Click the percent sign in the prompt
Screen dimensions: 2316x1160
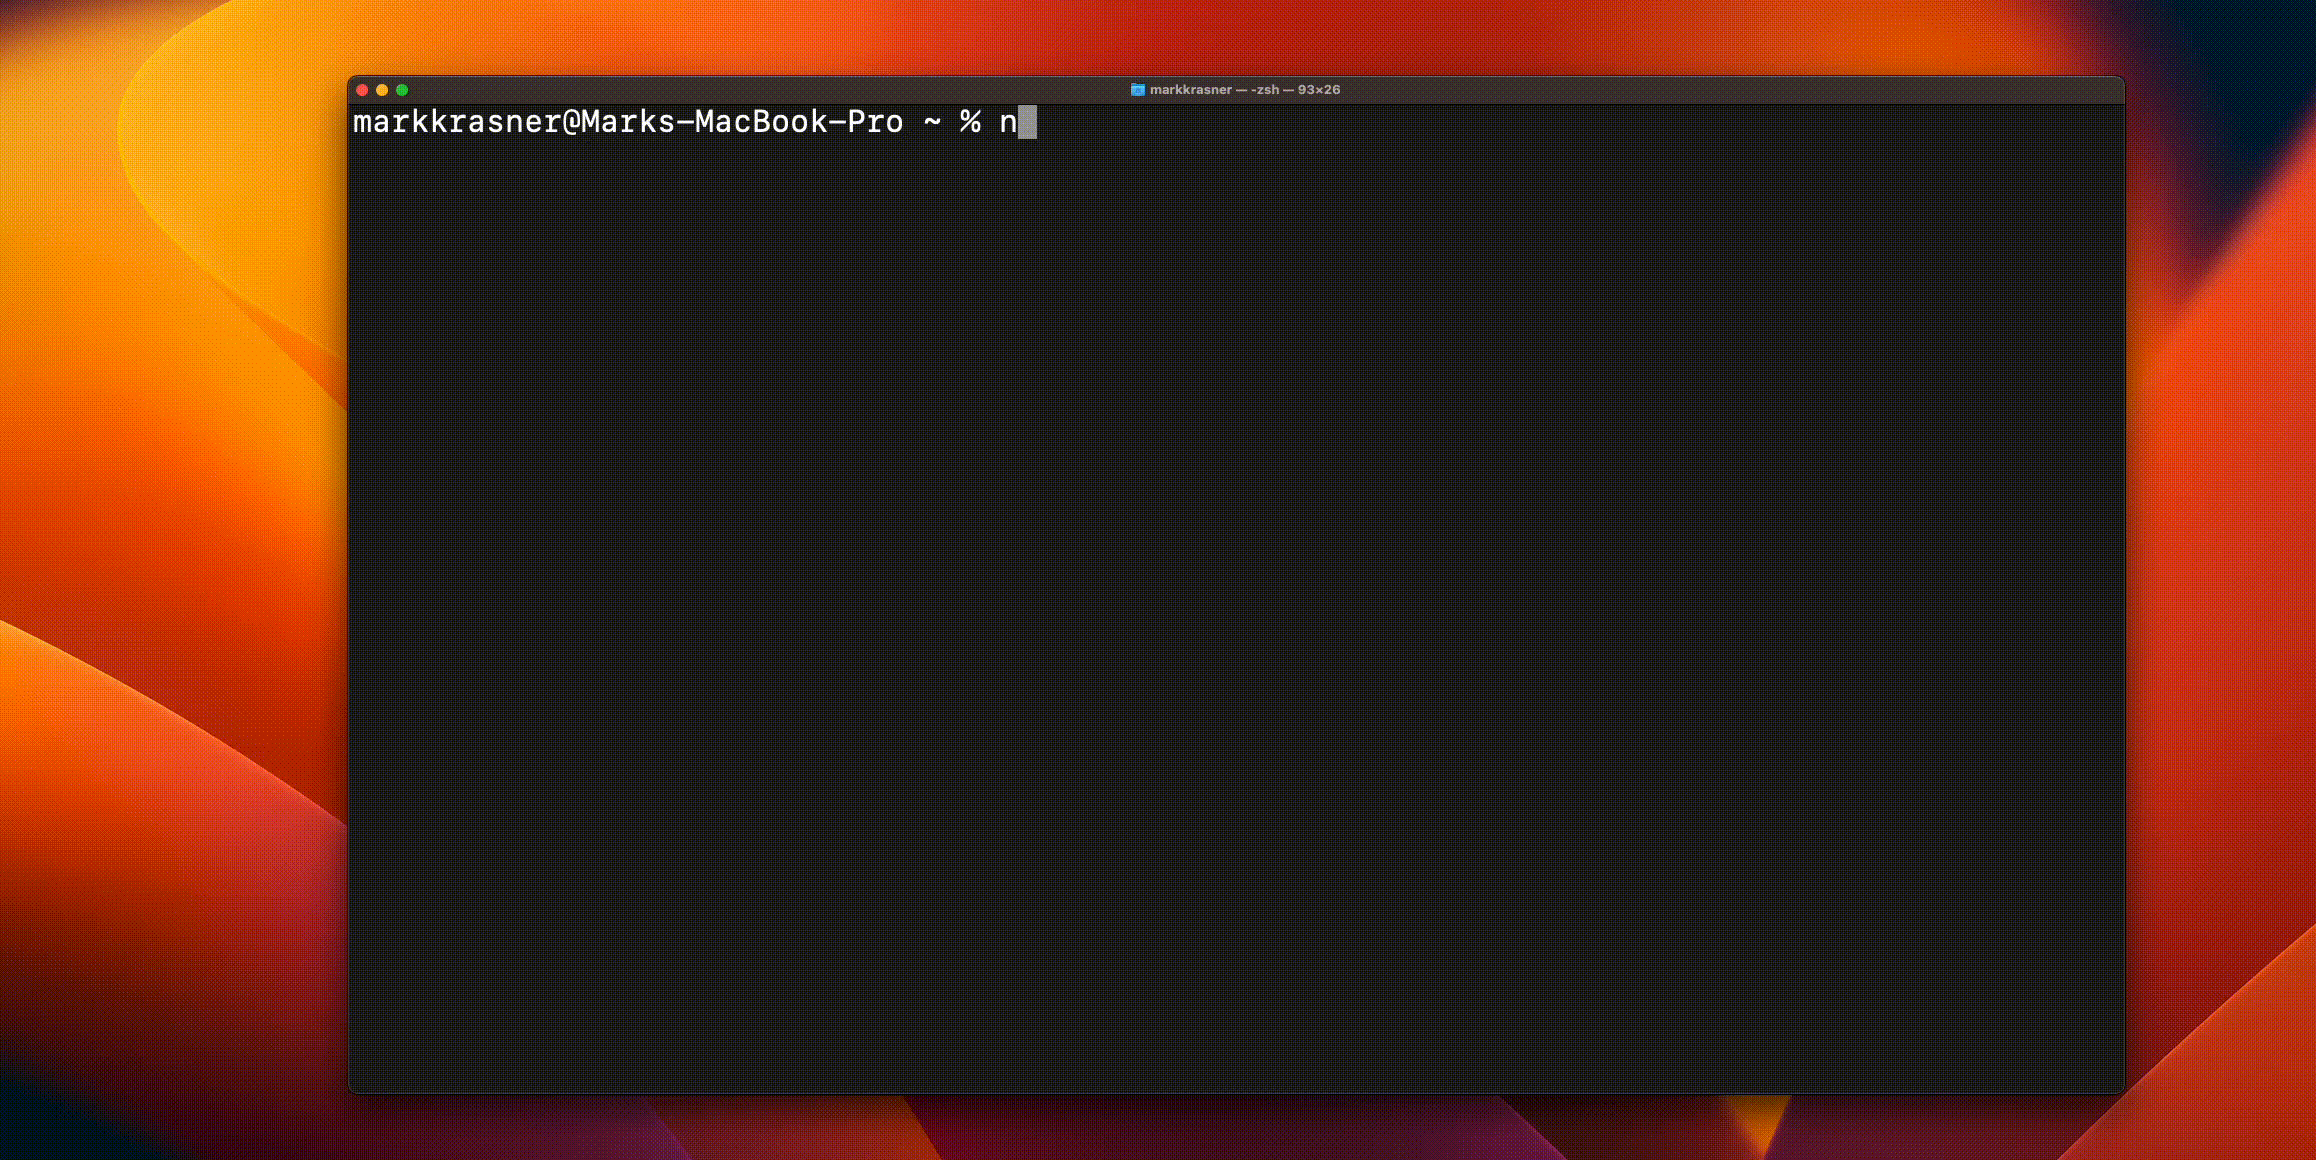[x=970, y=122]
